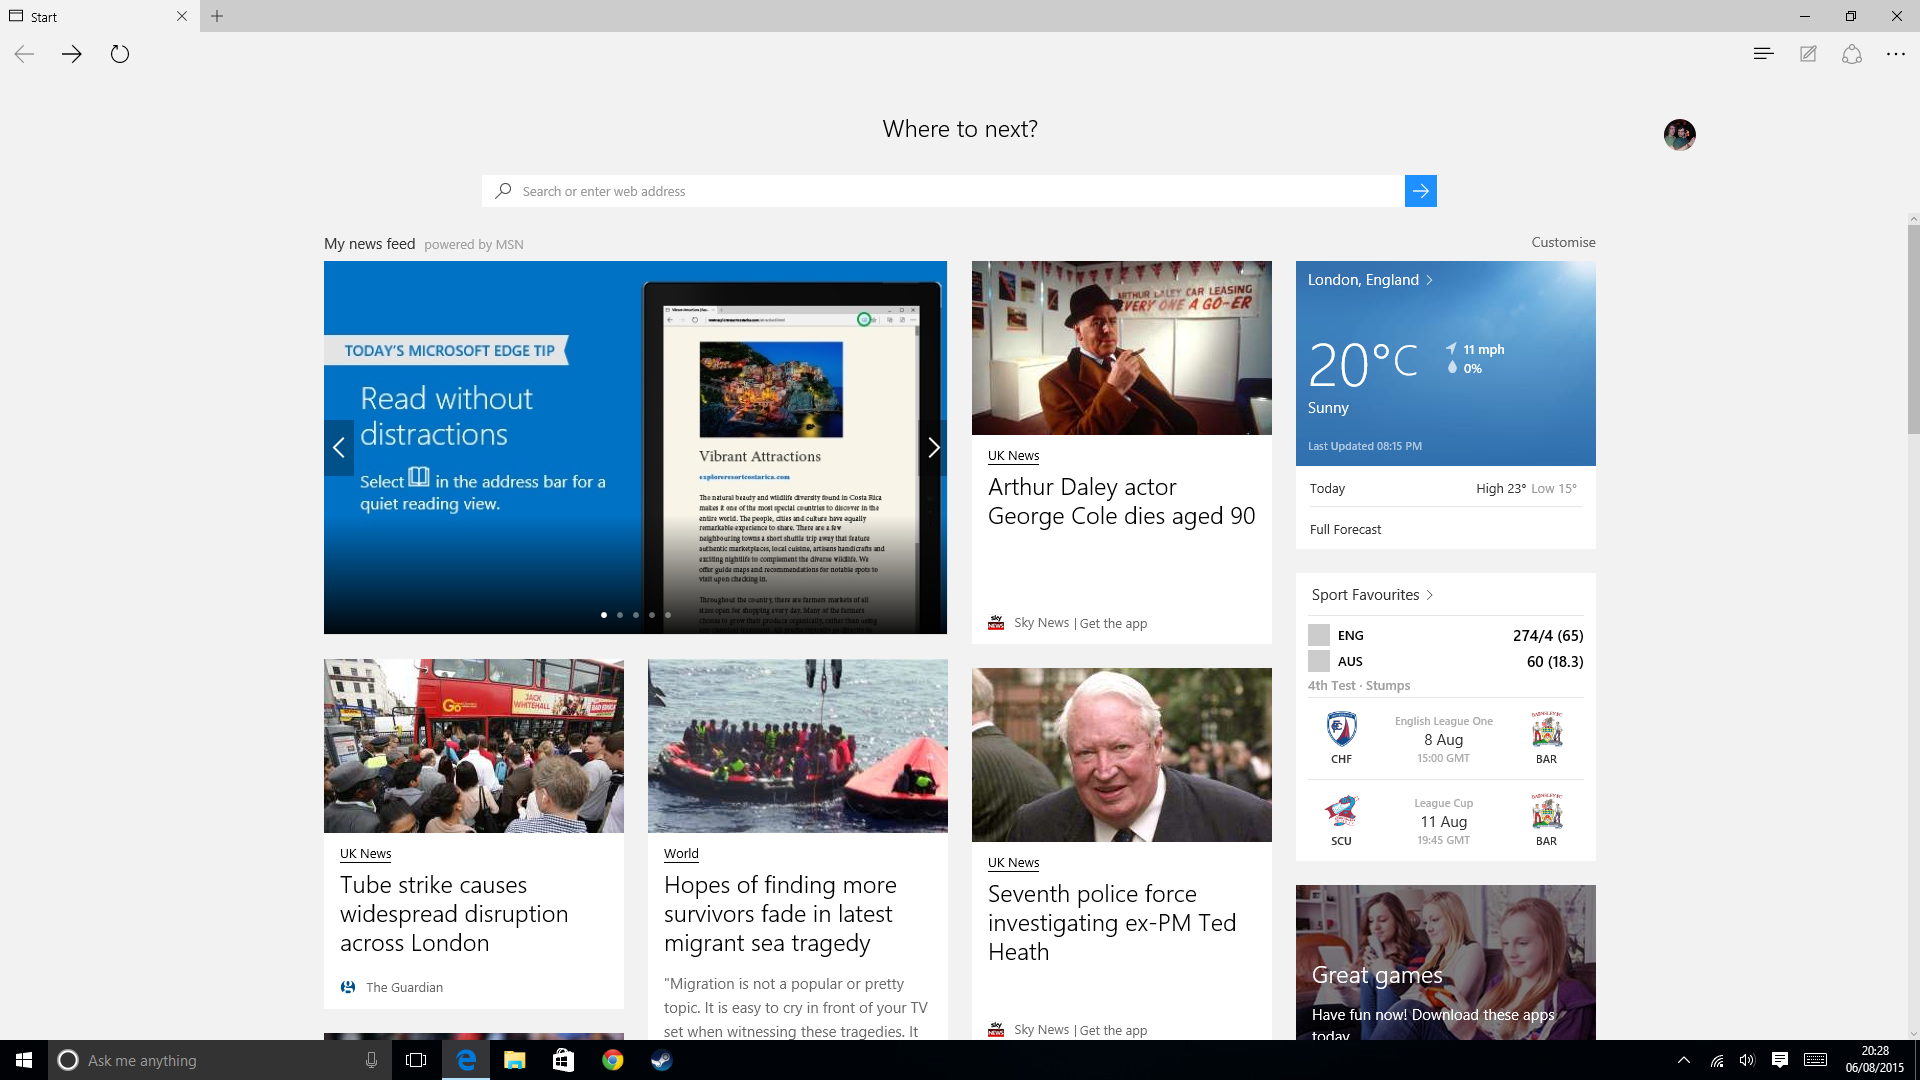Click the BAR crest in English League One fixture
1920x1080 pixels.
click(x=1546, y=730)
